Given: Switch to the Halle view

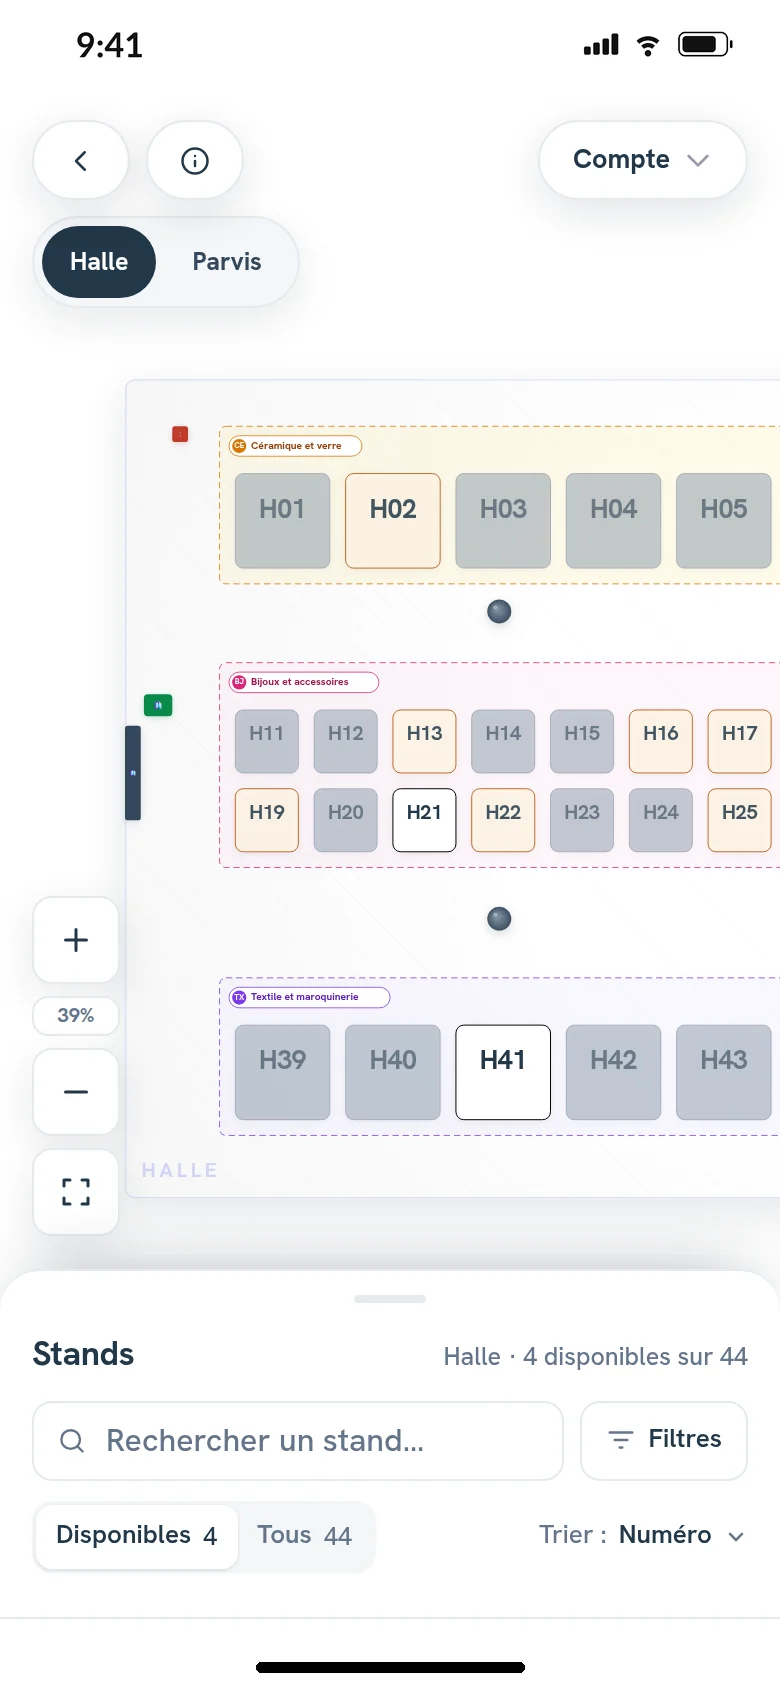Looking at the screenshot, I should (99, 262).
